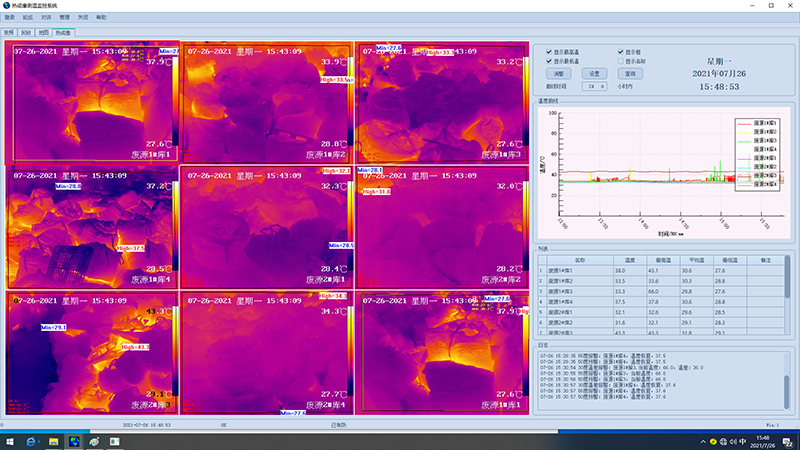Click the 查询 button
The image size is (800, 450).
(630, 73)
